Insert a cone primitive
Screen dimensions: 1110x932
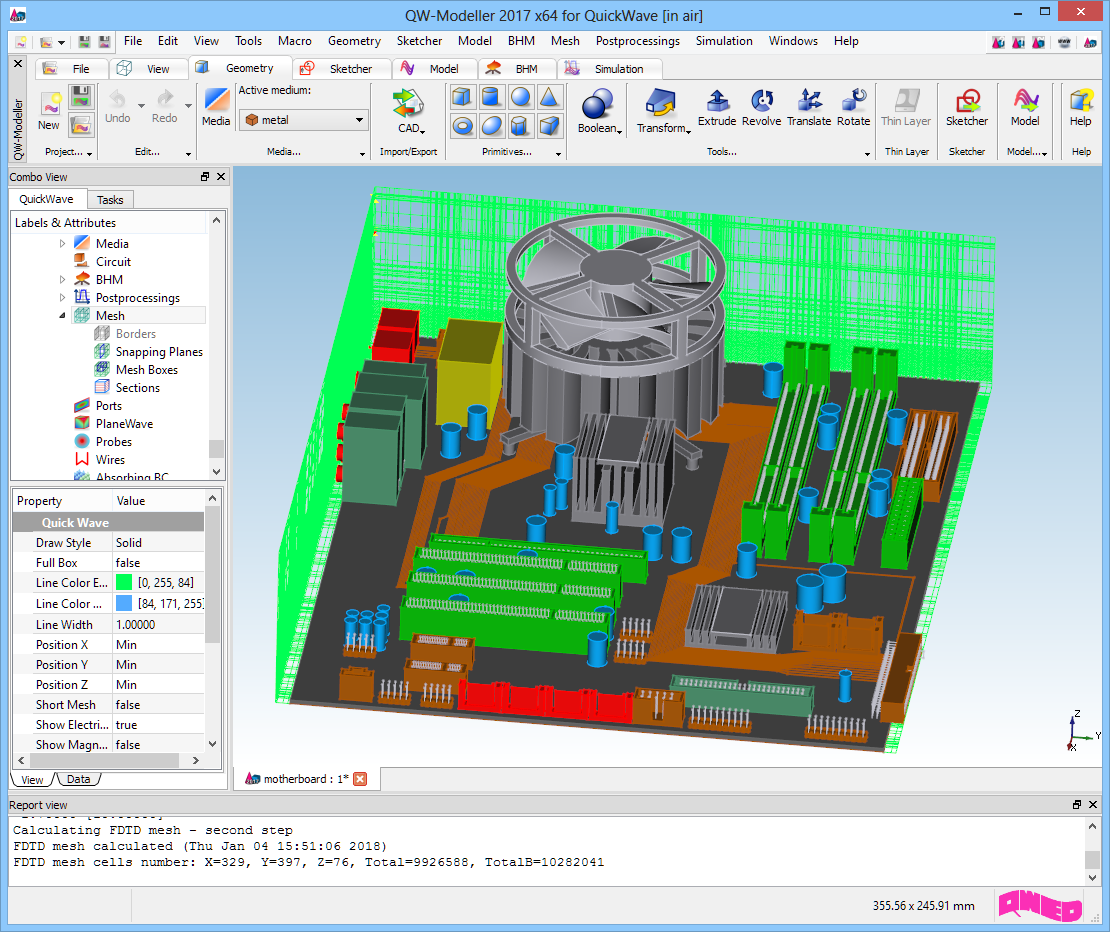coord(549,97)
